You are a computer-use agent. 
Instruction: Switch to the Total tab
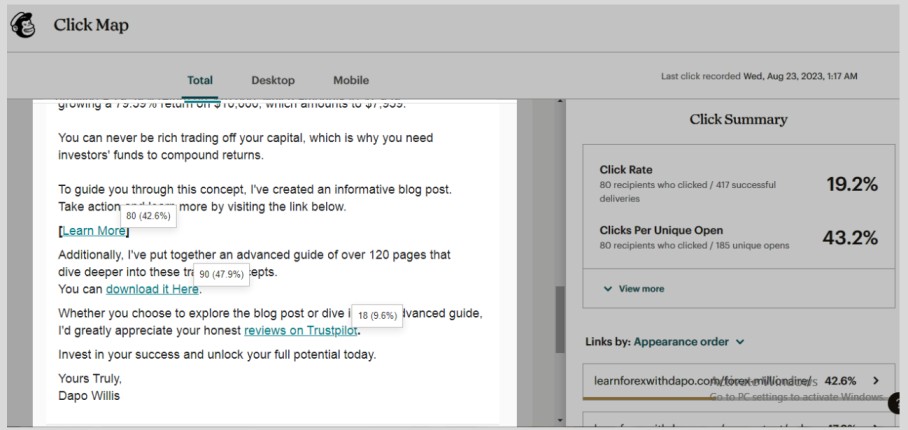point(200,80)
